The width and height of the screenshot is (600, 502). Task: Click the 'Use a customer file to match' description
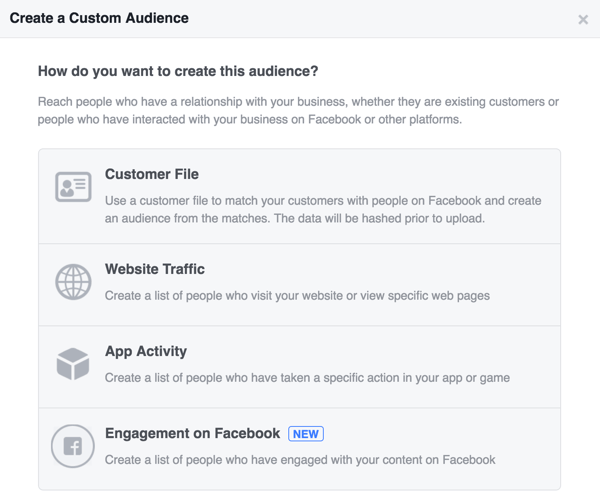(x=200, y=200)
